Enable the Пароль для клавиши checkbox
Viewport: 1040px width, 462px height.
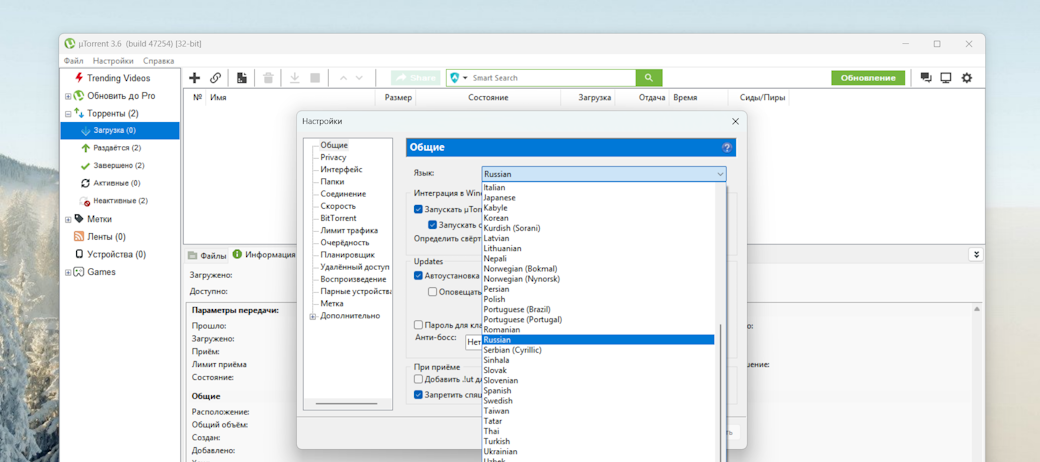click(418, 325)
